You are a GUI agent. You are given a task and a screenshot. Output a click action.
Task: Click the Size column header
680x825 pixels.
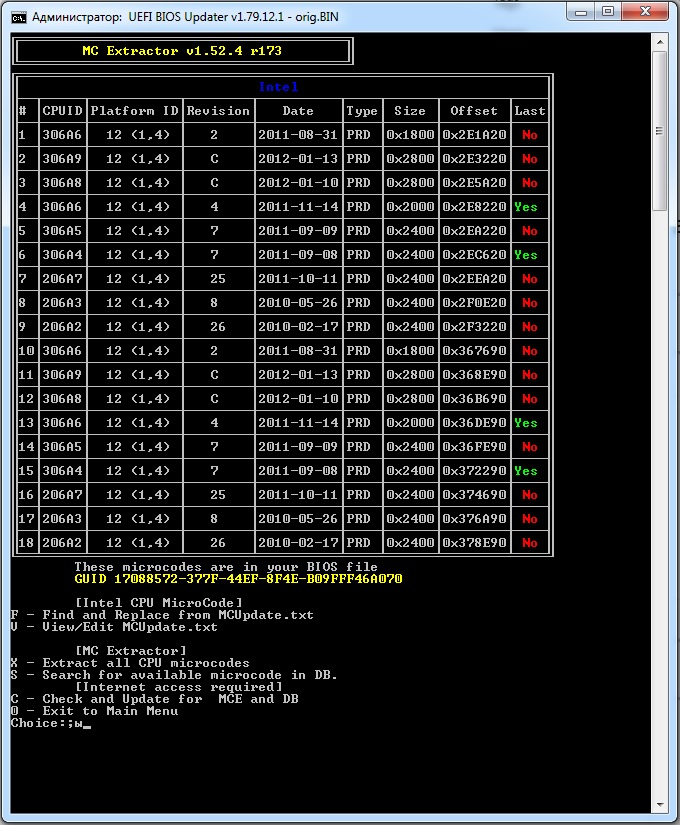pyautogui.click(x=410, y=111)
